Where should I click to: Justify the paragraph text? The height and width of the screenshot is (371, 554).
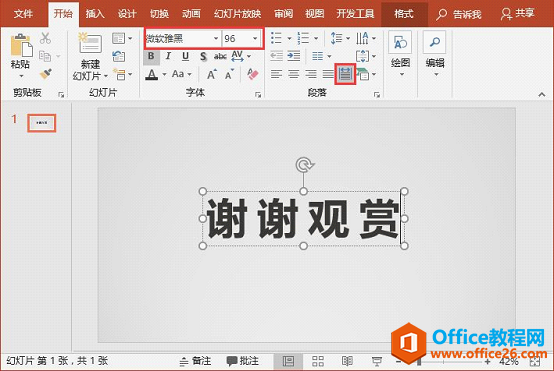pyautogui.click(x=328, y=74)
